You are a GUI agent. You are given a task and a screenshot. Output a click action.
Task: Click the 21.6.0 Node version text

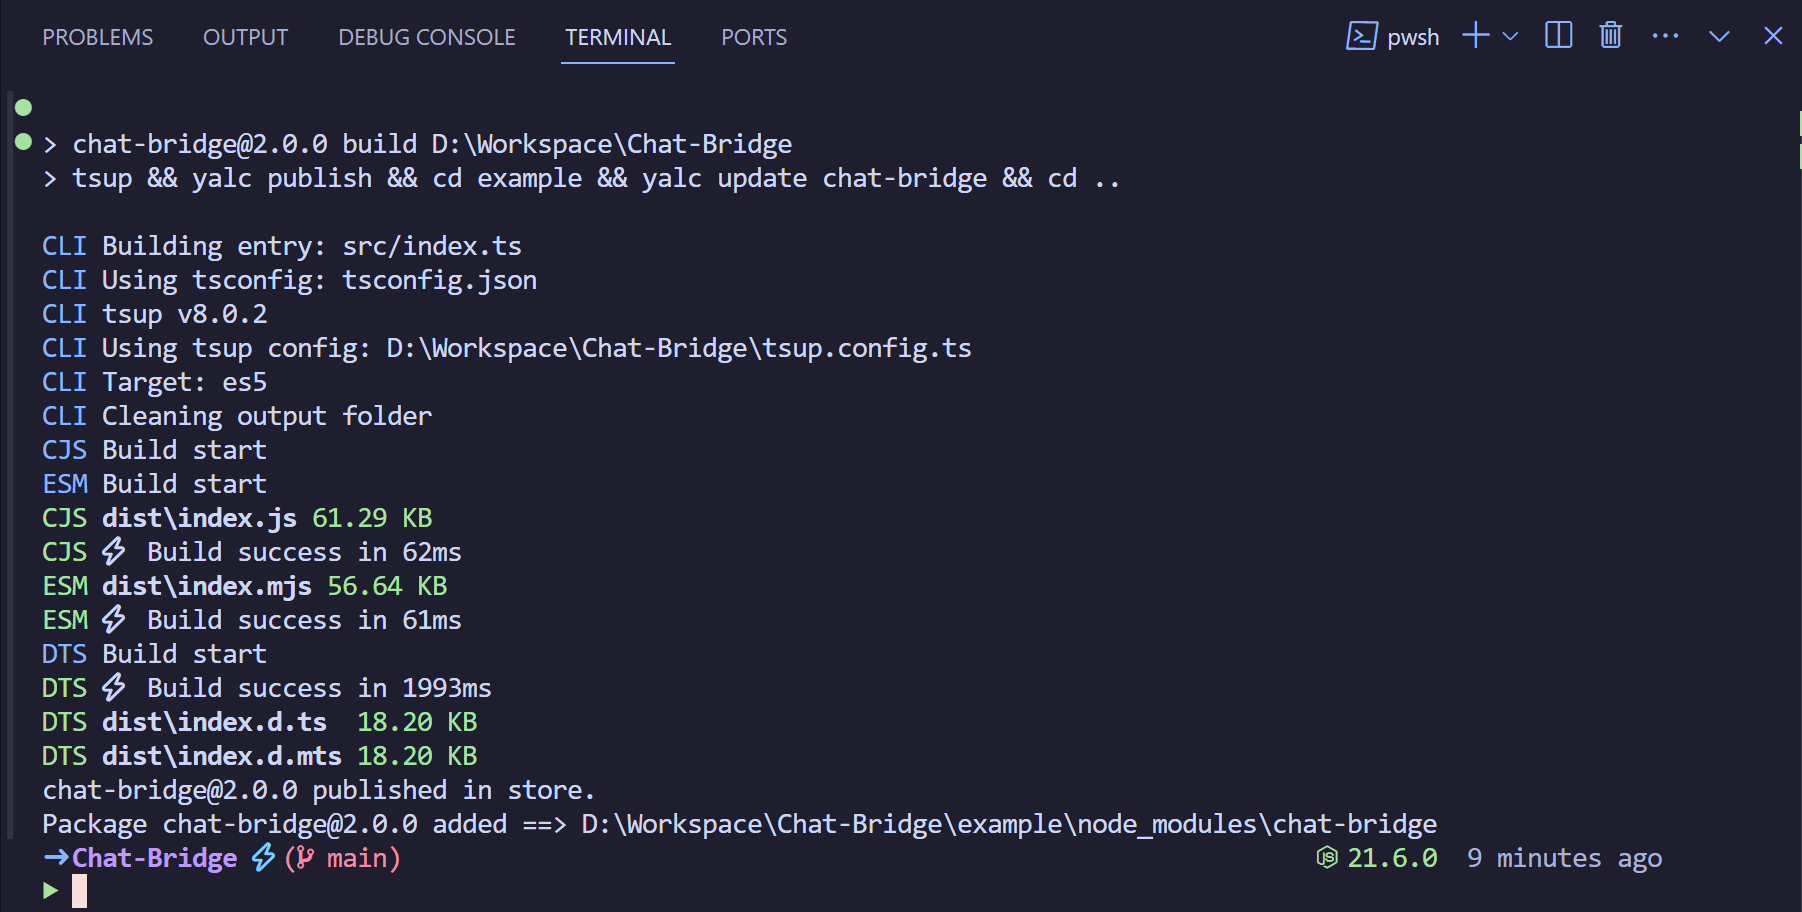click(x=1392, y=858)
